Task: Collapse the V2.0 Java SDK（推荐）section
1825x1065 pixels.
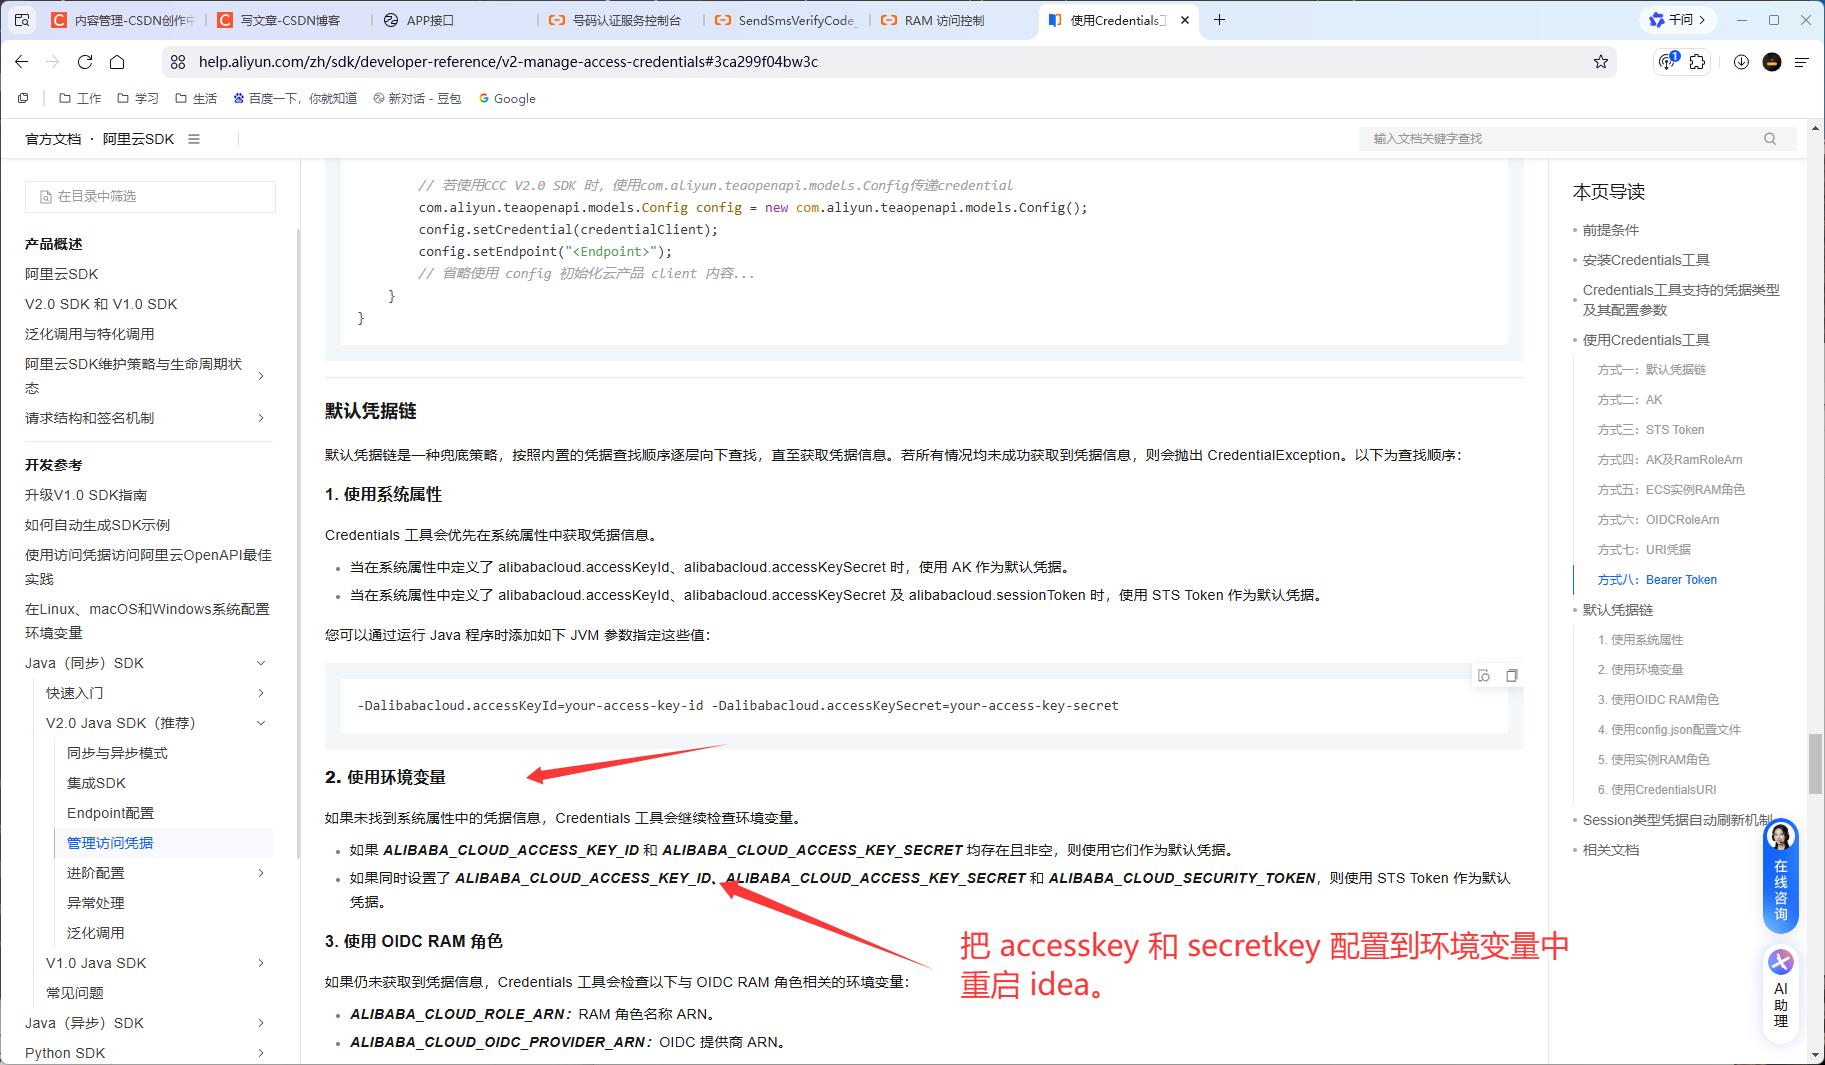Action: point(261,723)
